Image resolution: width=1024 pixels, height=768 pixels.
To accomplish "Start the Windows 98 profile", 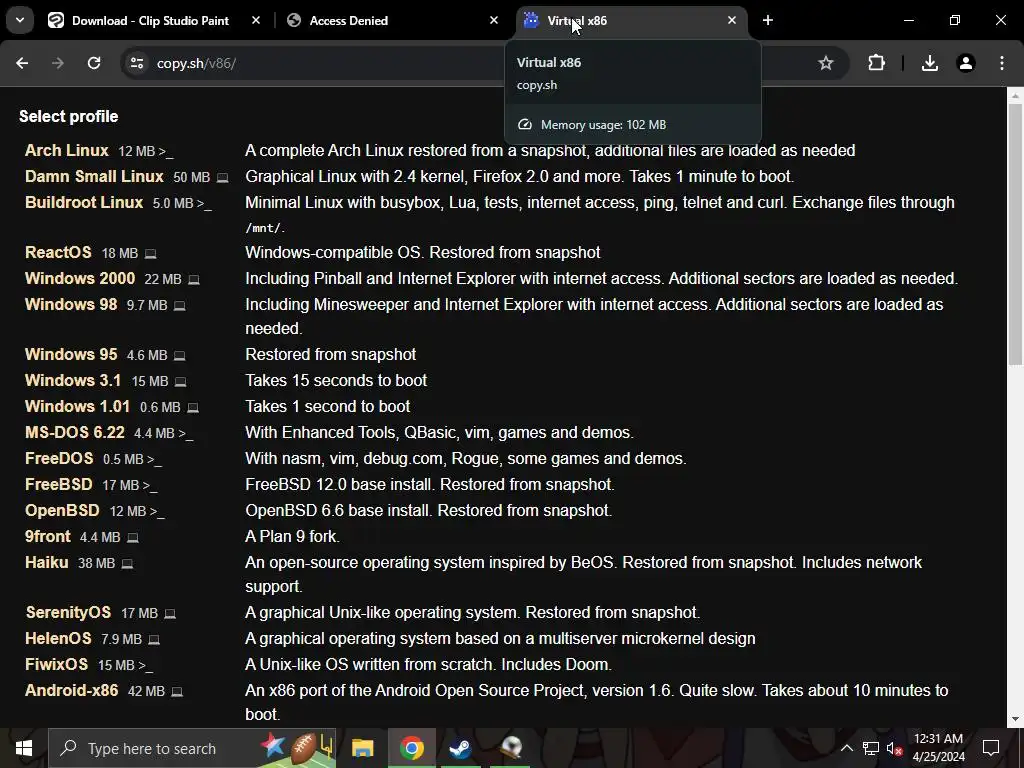I will pyautogui.click(x=71, y=304).
